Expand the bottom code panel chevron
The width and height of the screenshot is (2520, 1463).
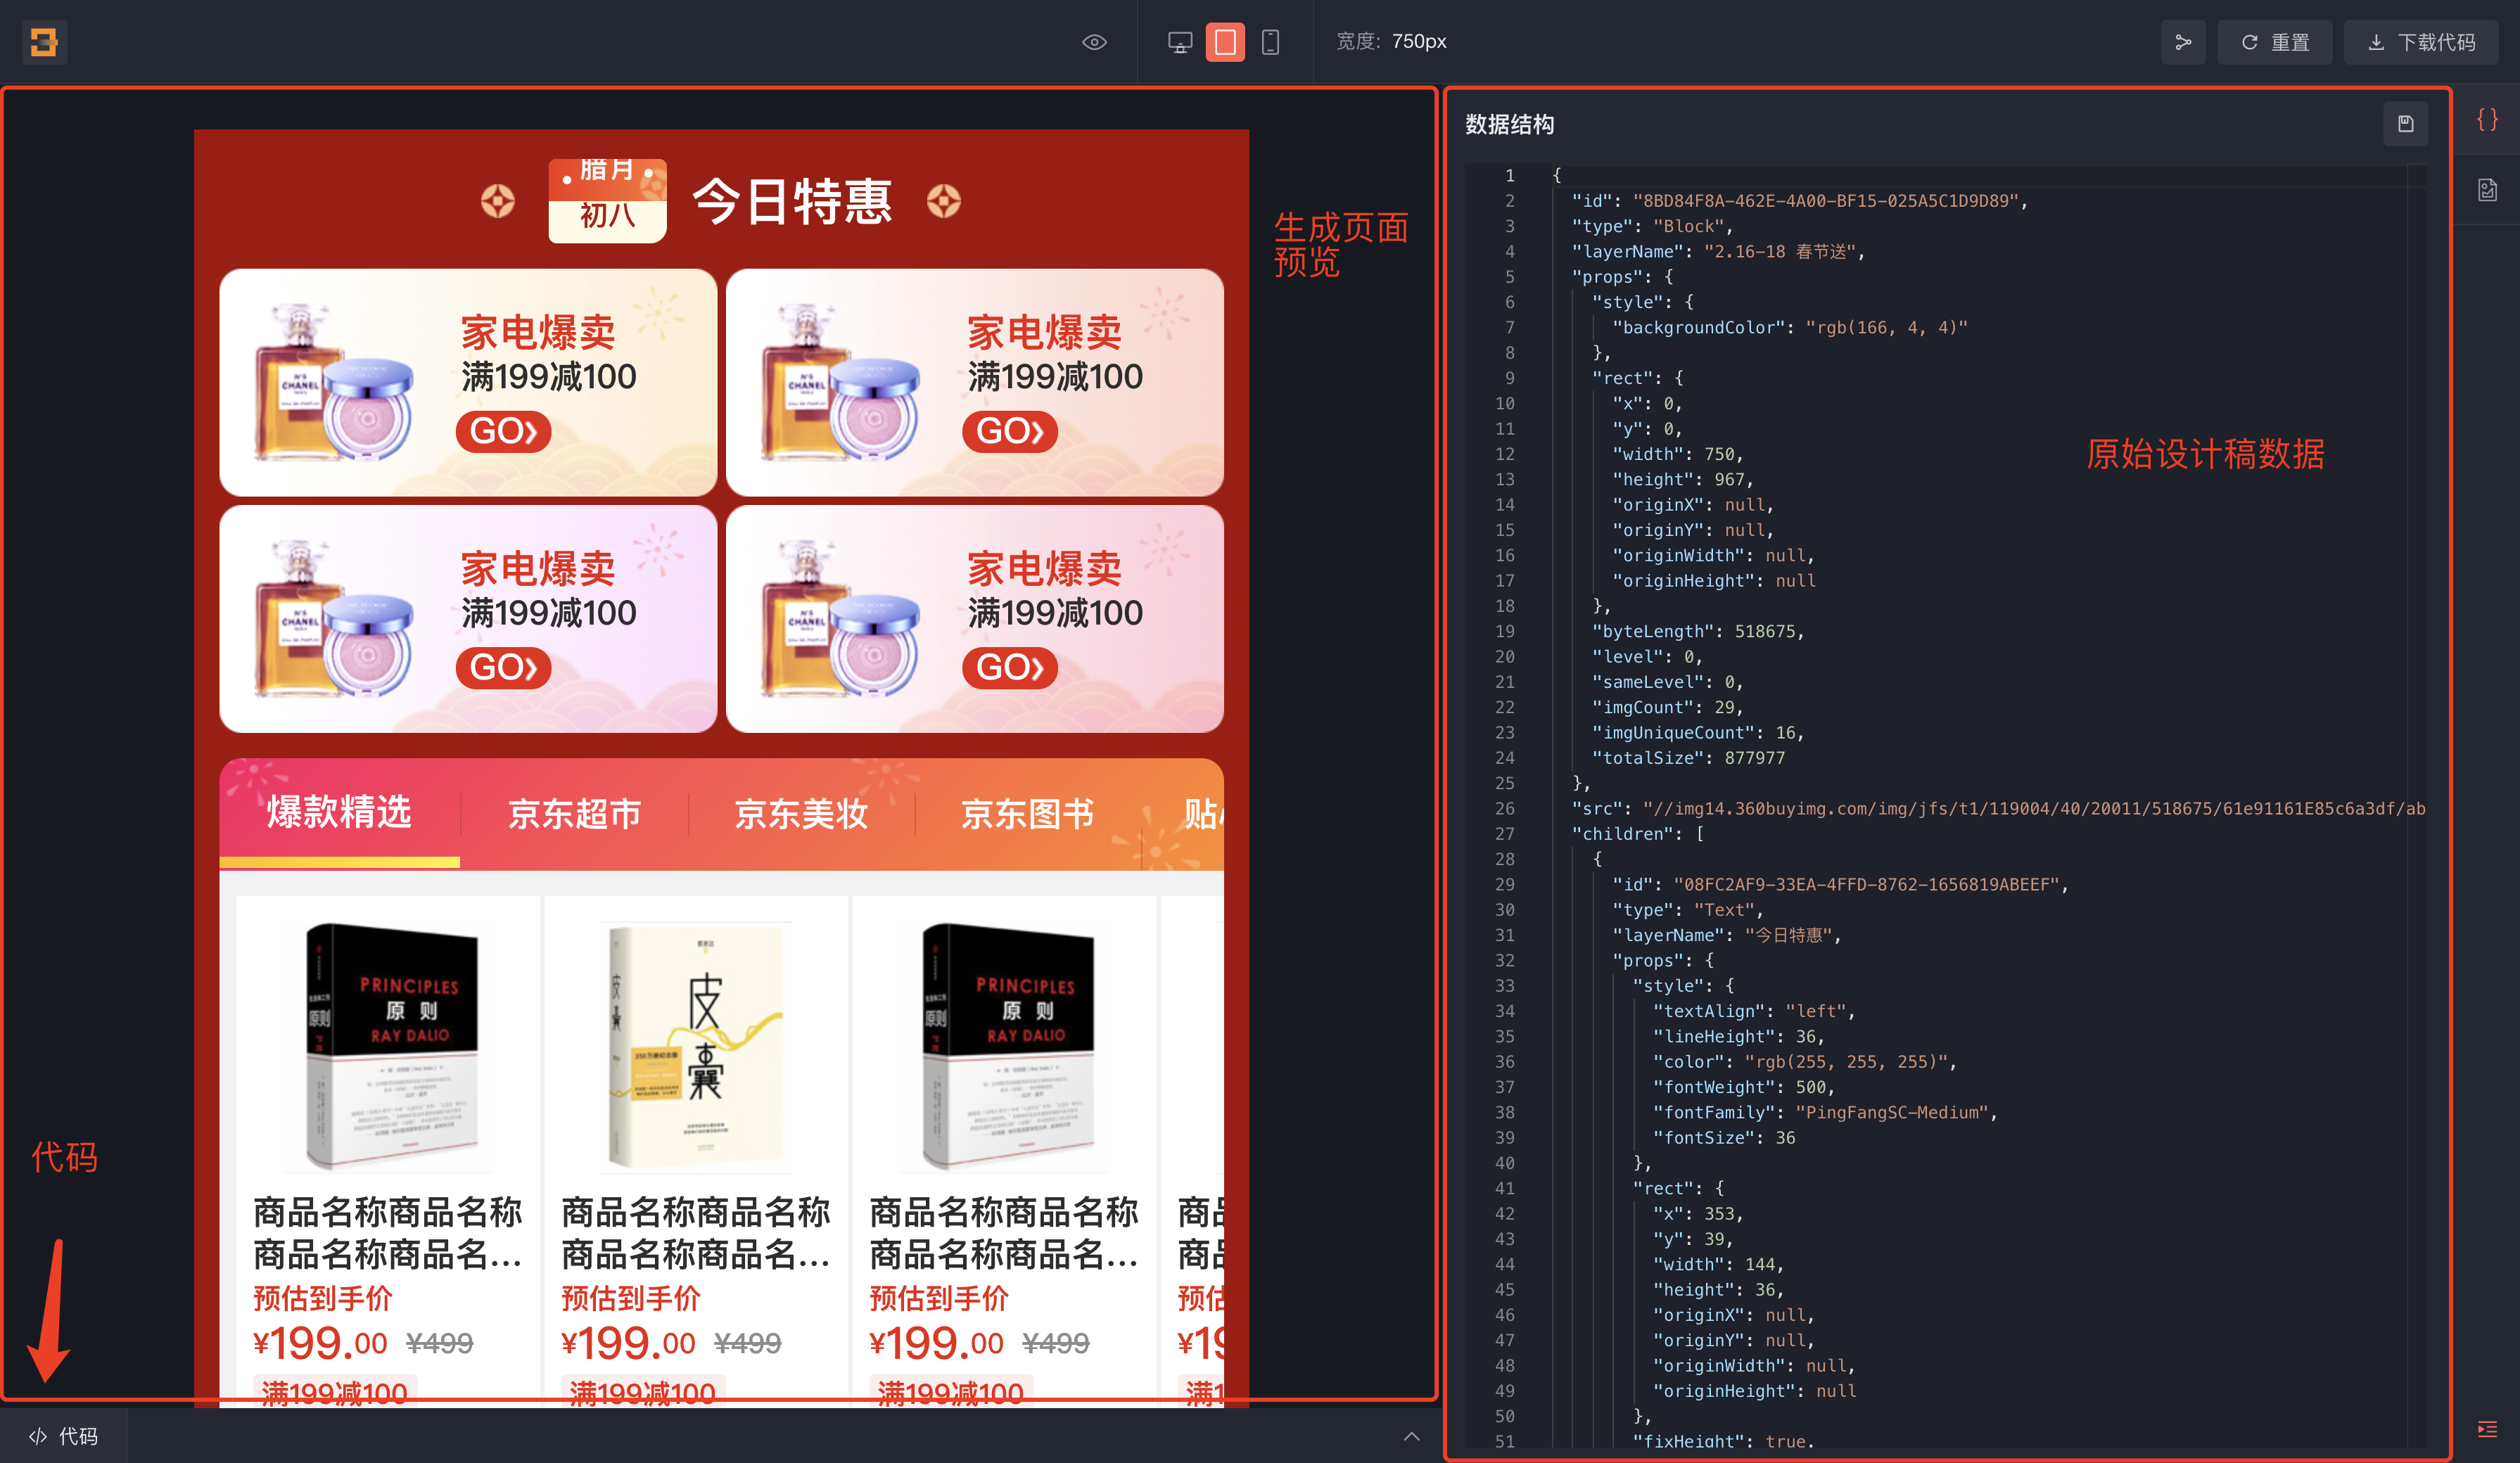[1411, 1436]
